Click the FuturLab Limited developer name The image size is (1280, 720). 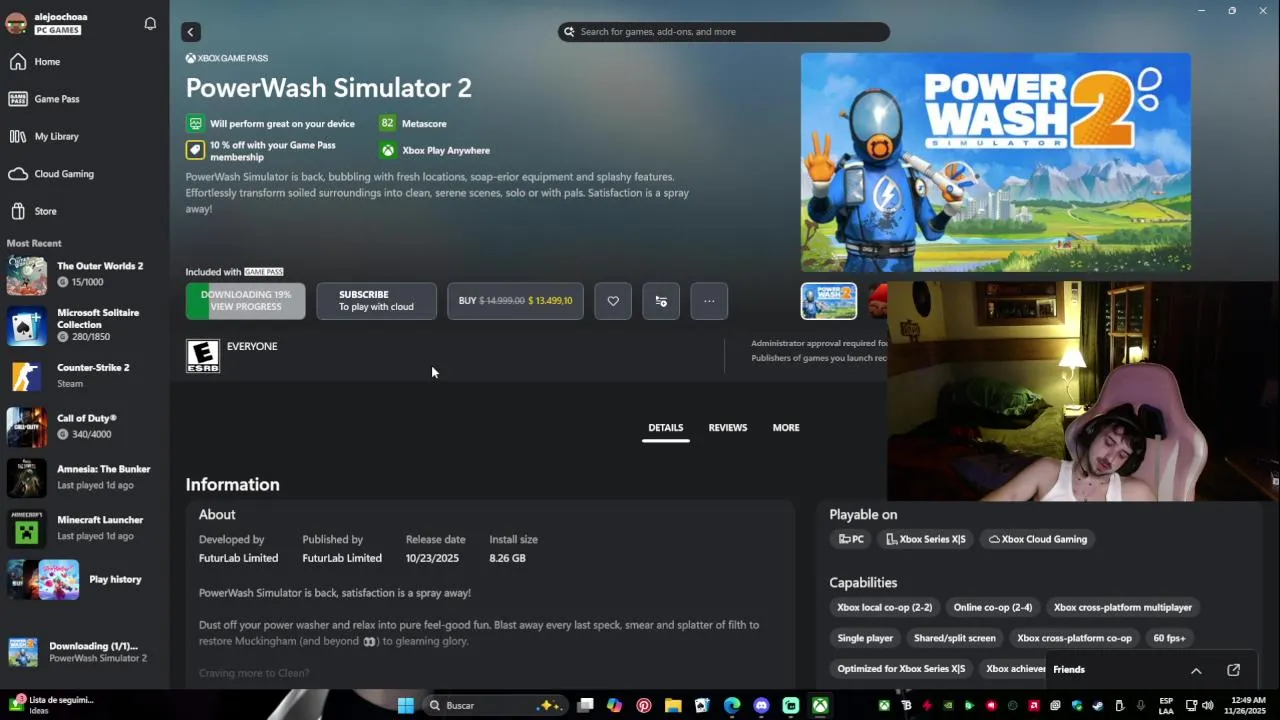(238, 558)
